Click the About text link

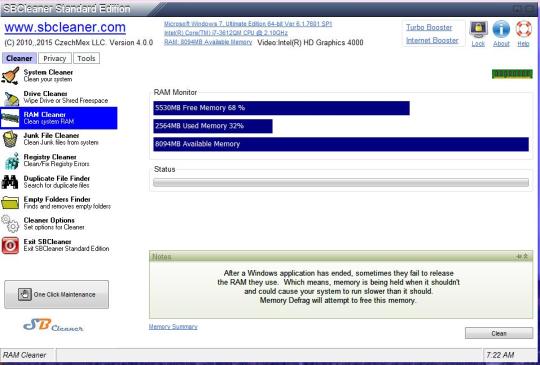point(501,44)
